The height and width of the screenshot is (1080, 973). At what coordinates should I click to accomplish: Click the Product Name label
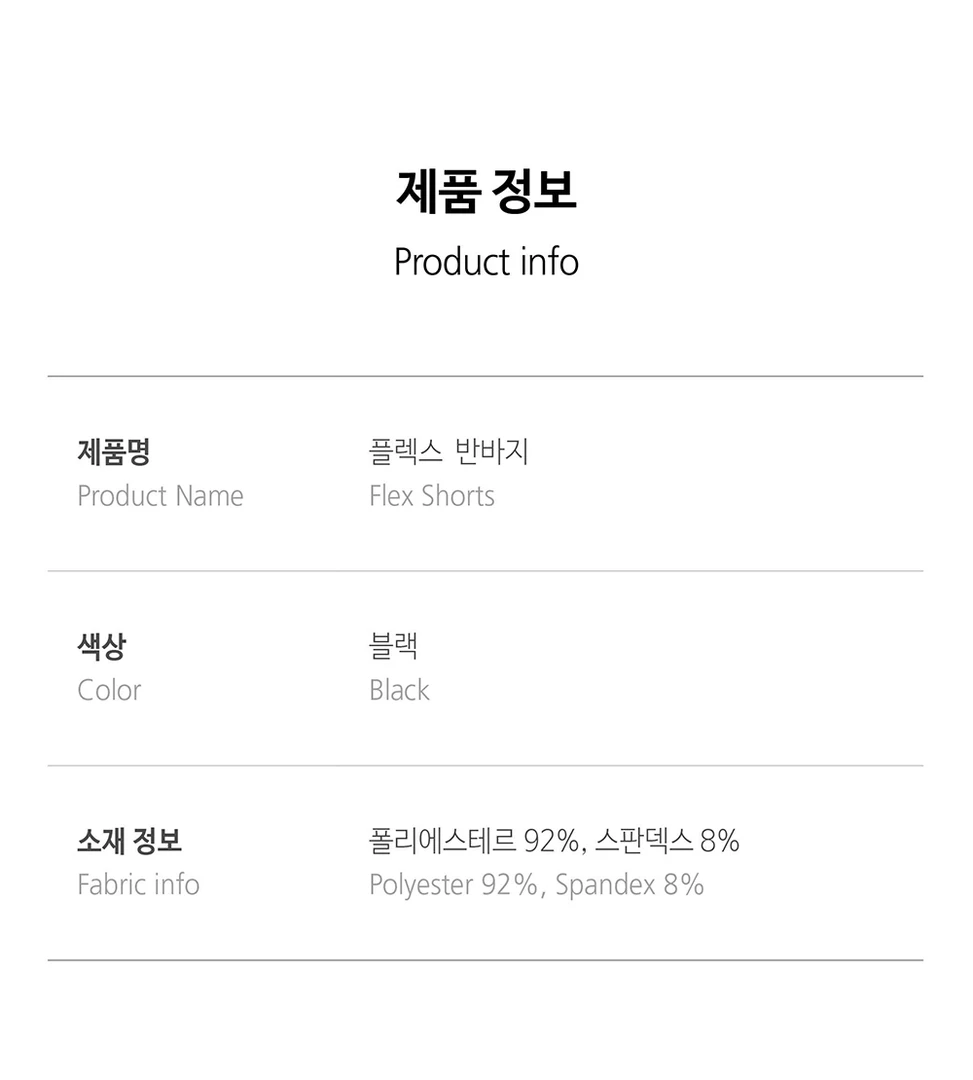(160, 496)
